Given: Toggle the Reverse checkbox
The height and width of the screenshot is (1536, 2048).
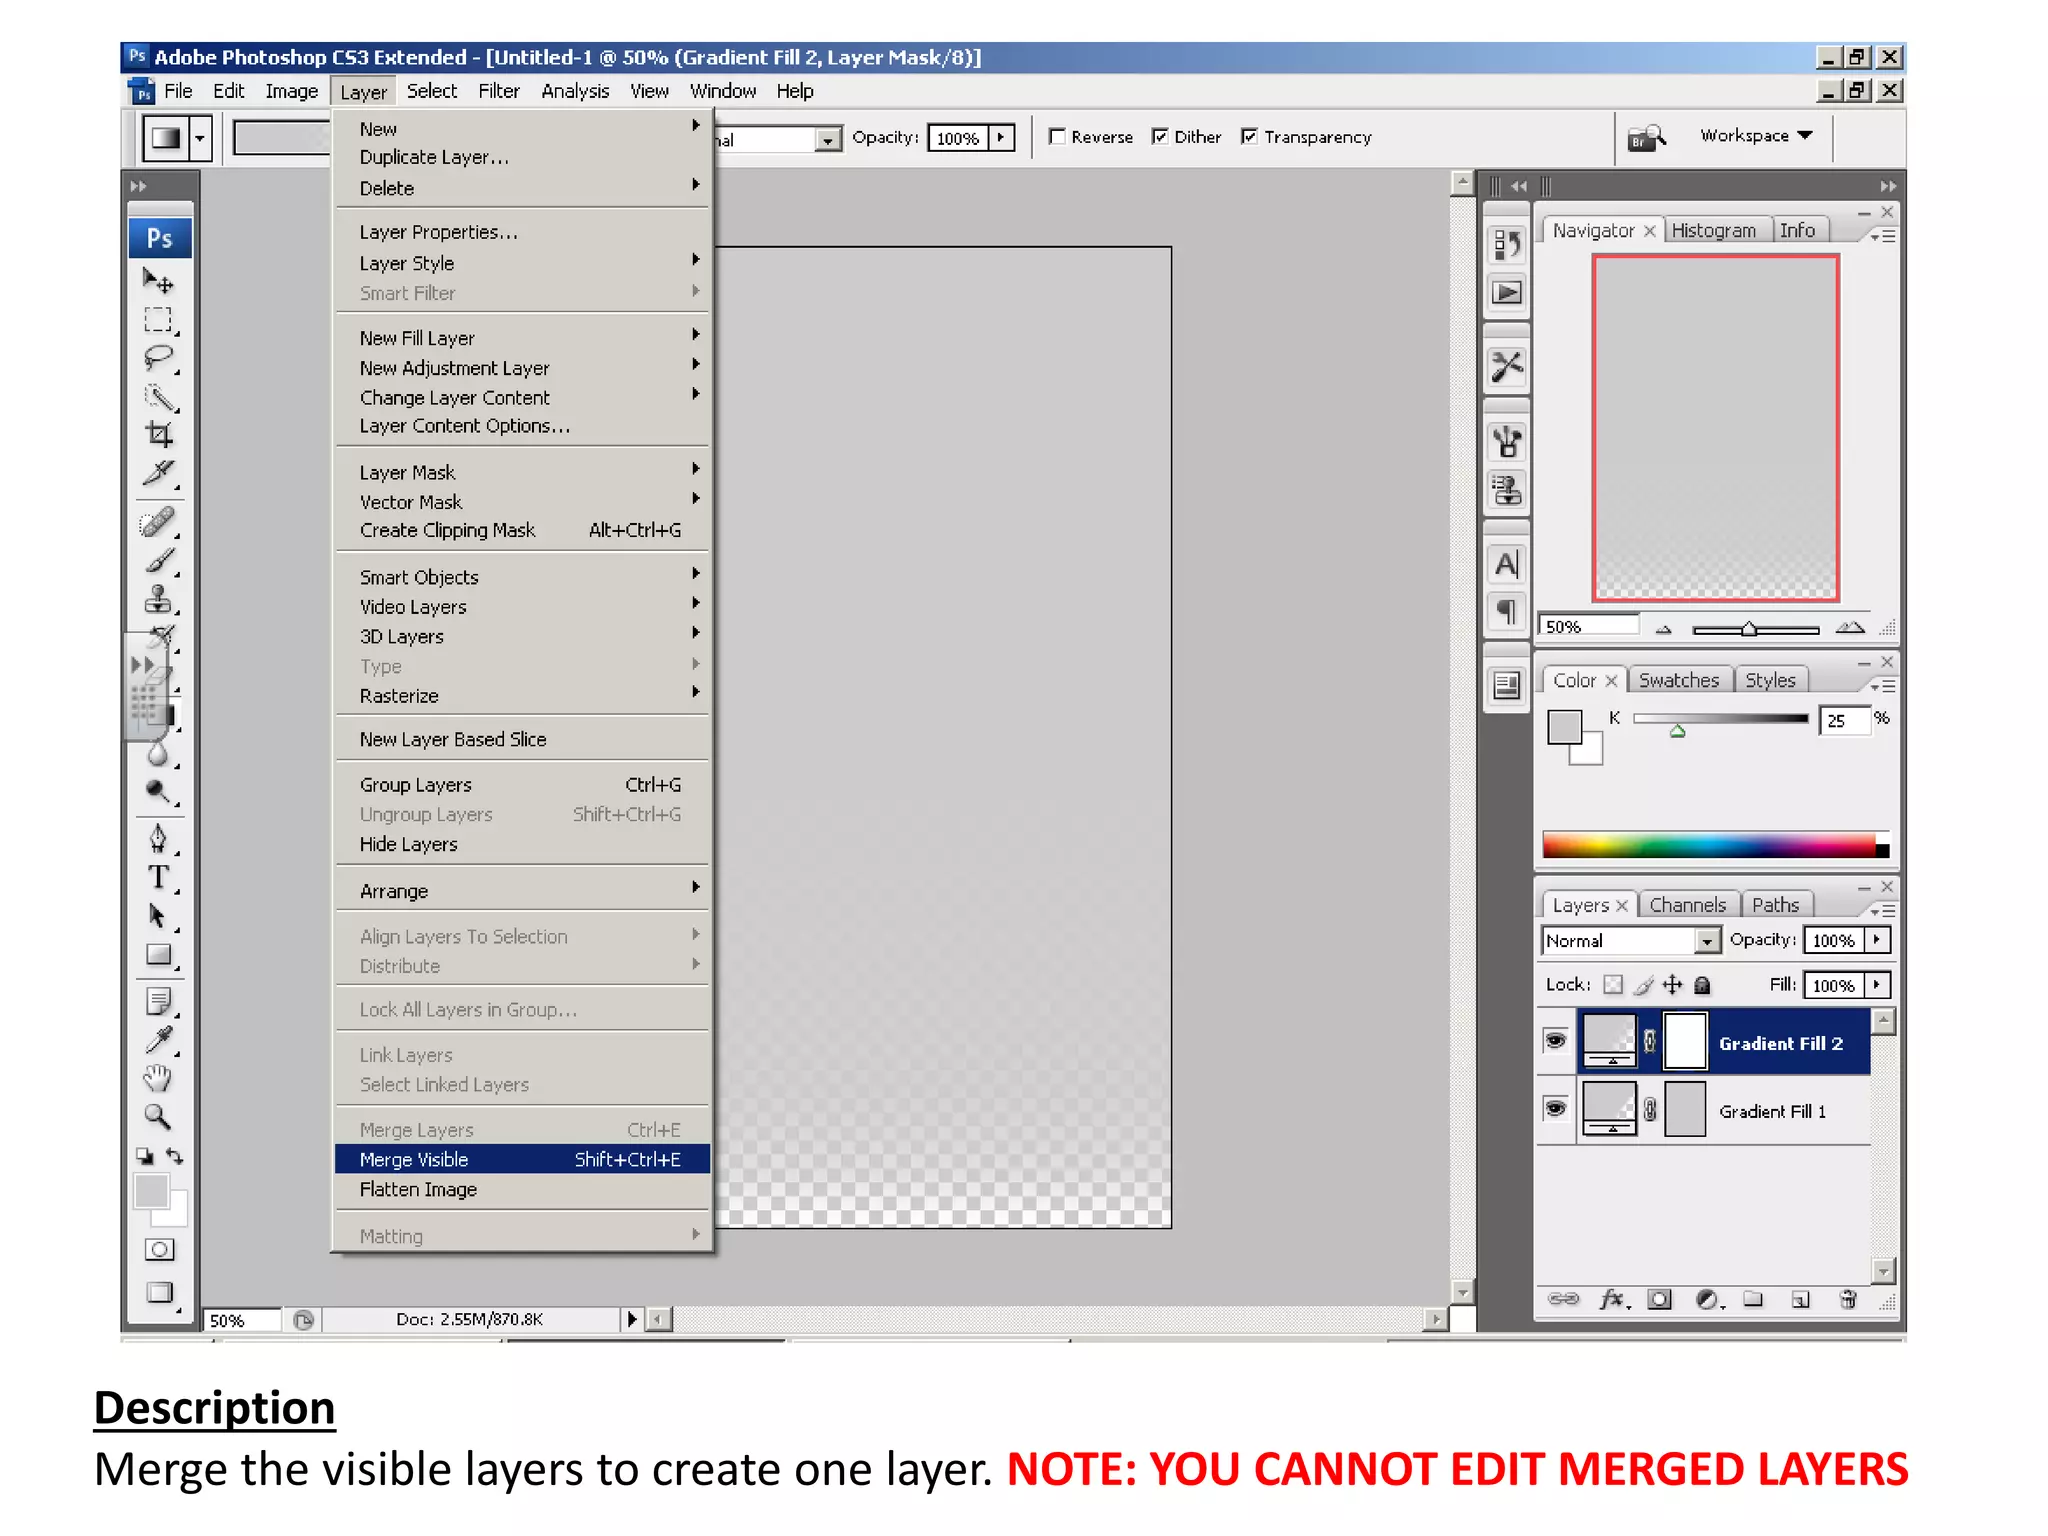Looking at the screenshot, I should point(1057,137).
